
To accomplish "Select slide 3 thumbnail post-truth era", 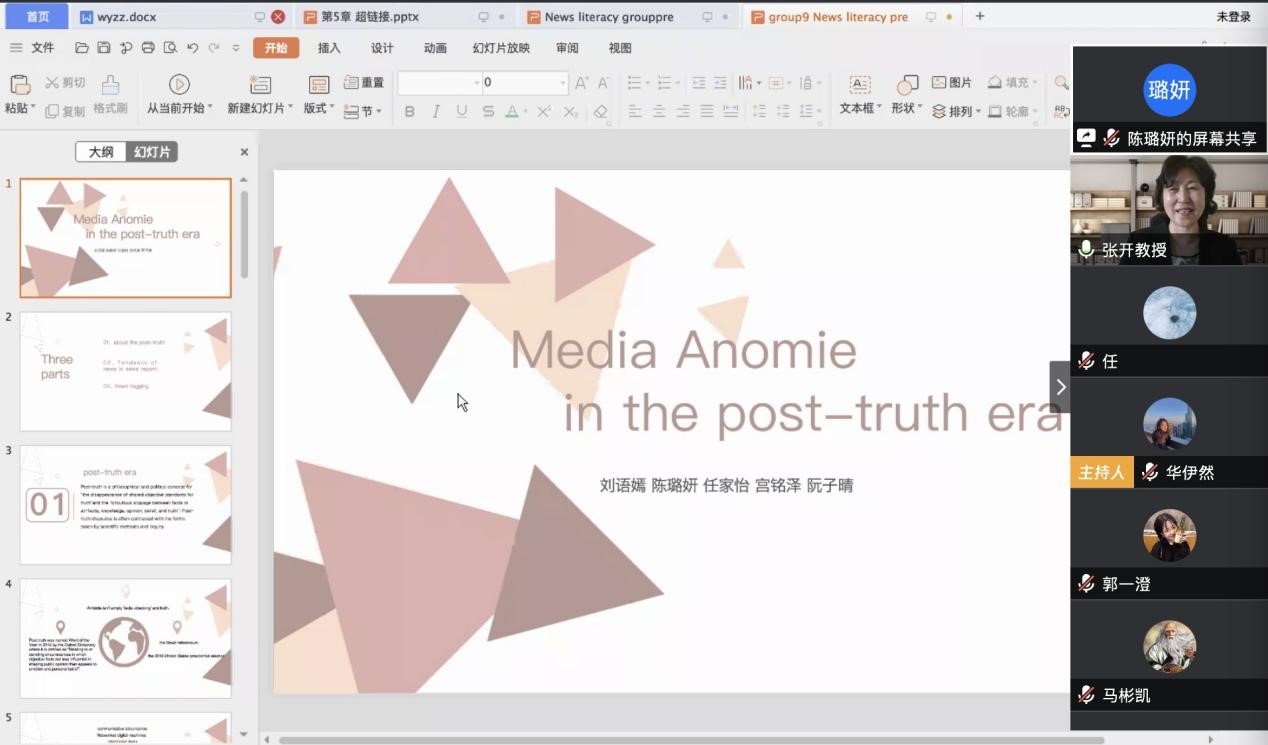I will click(125, 505).
